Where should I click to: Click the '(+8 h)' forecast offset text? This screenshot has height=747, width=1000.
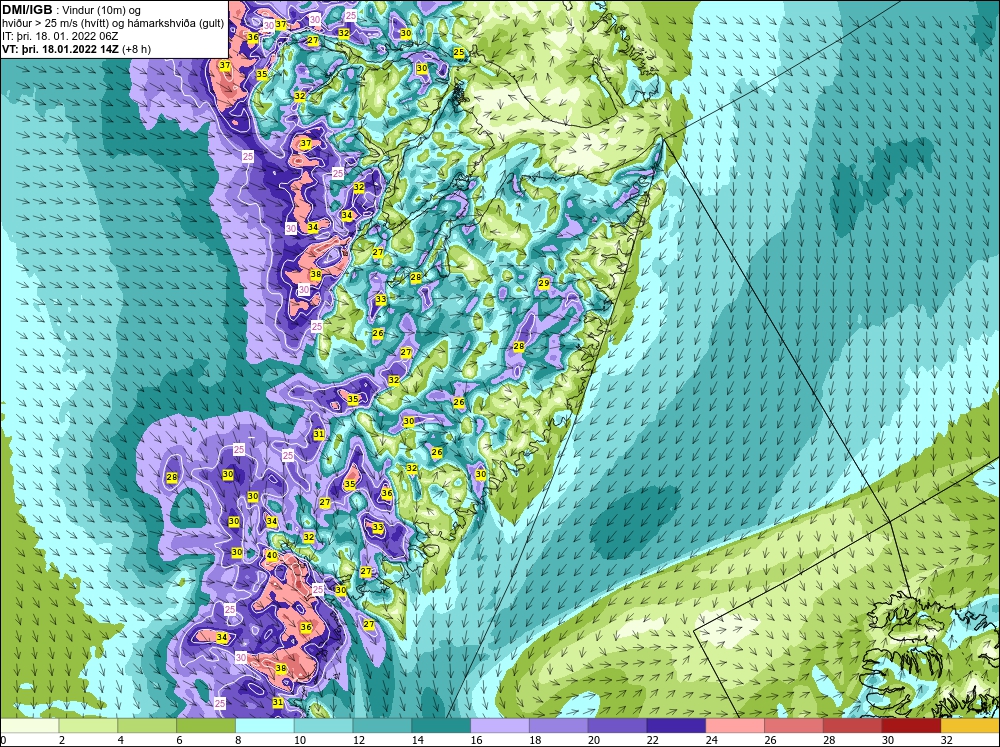[136, 49]
